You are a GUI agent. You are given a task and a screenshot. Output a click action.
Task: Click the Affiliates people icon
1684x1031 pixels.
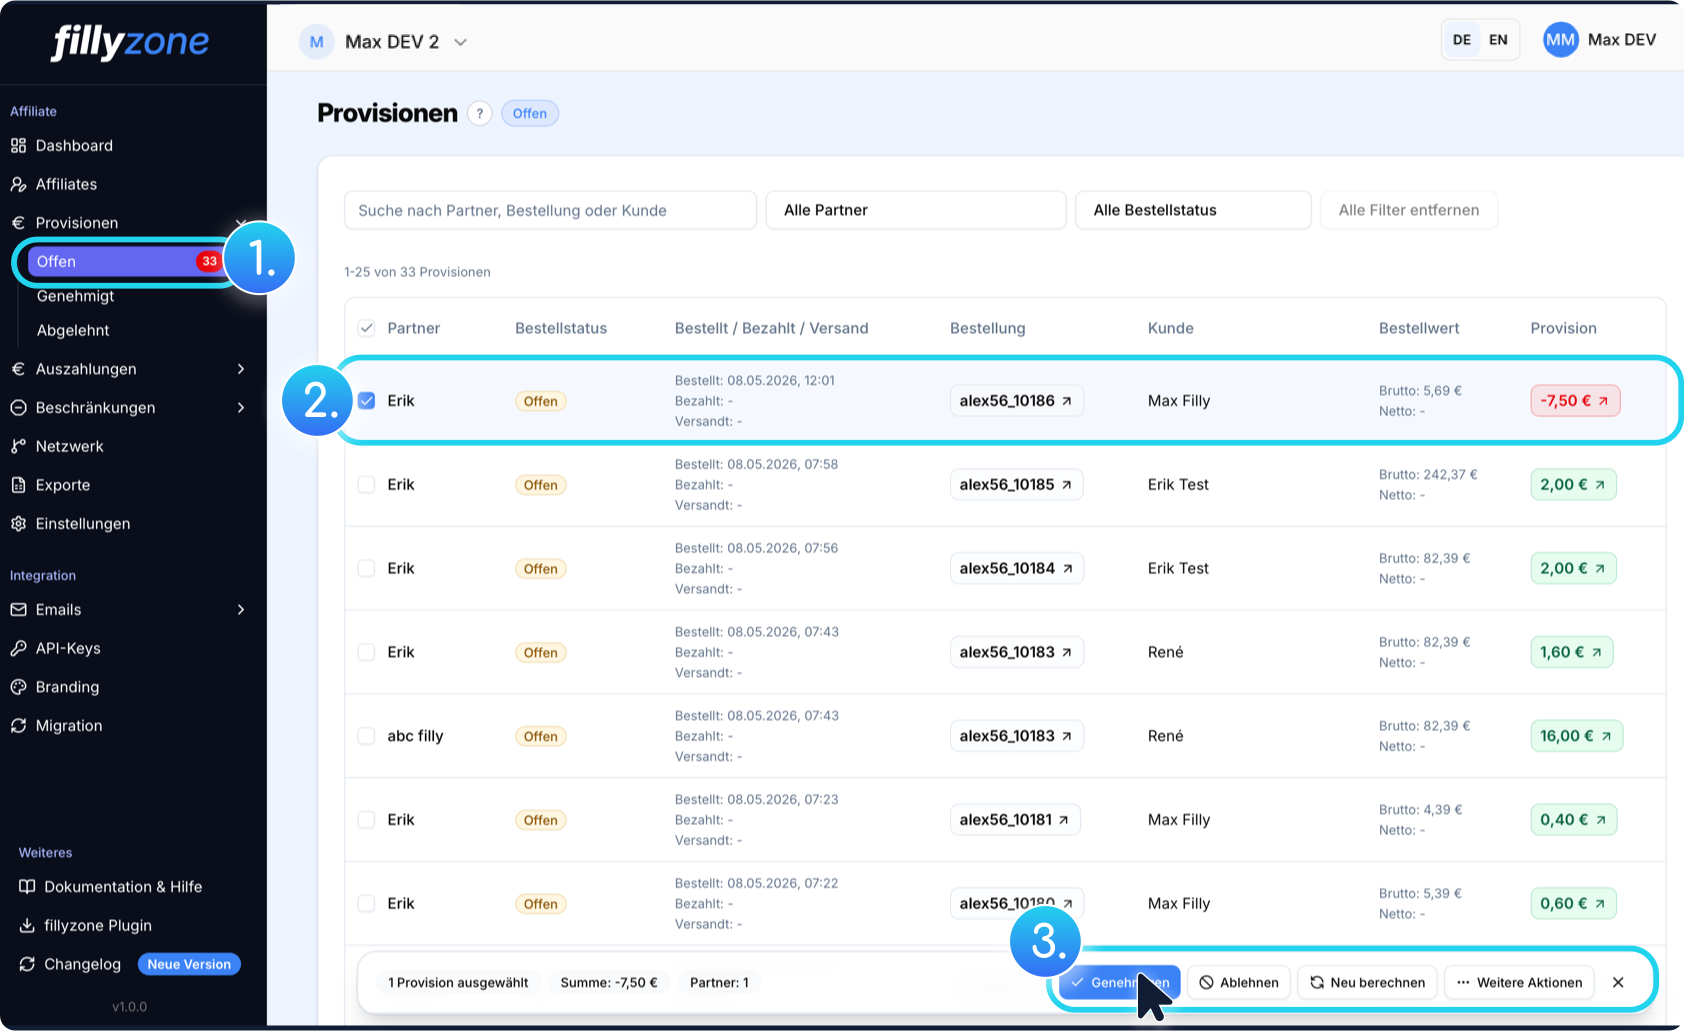[18, 185]
